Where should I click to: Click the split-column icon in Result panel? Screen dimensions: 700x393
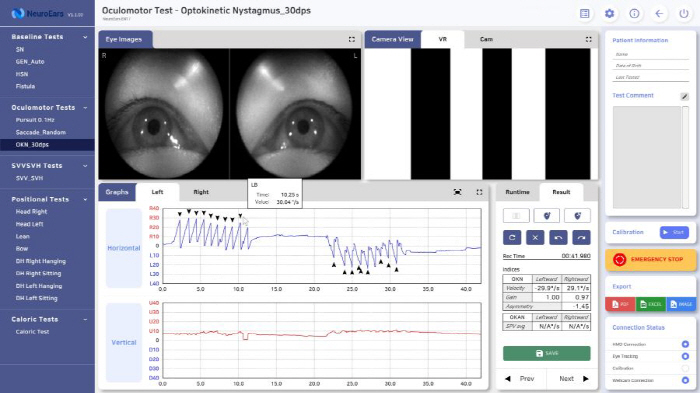pyautogui.click(x=516, y=216)
